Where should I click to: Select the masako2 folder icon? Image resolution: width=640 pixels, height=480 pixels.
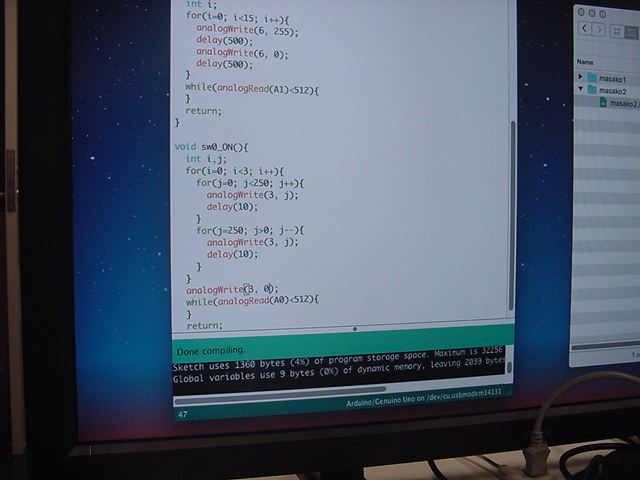592,89
